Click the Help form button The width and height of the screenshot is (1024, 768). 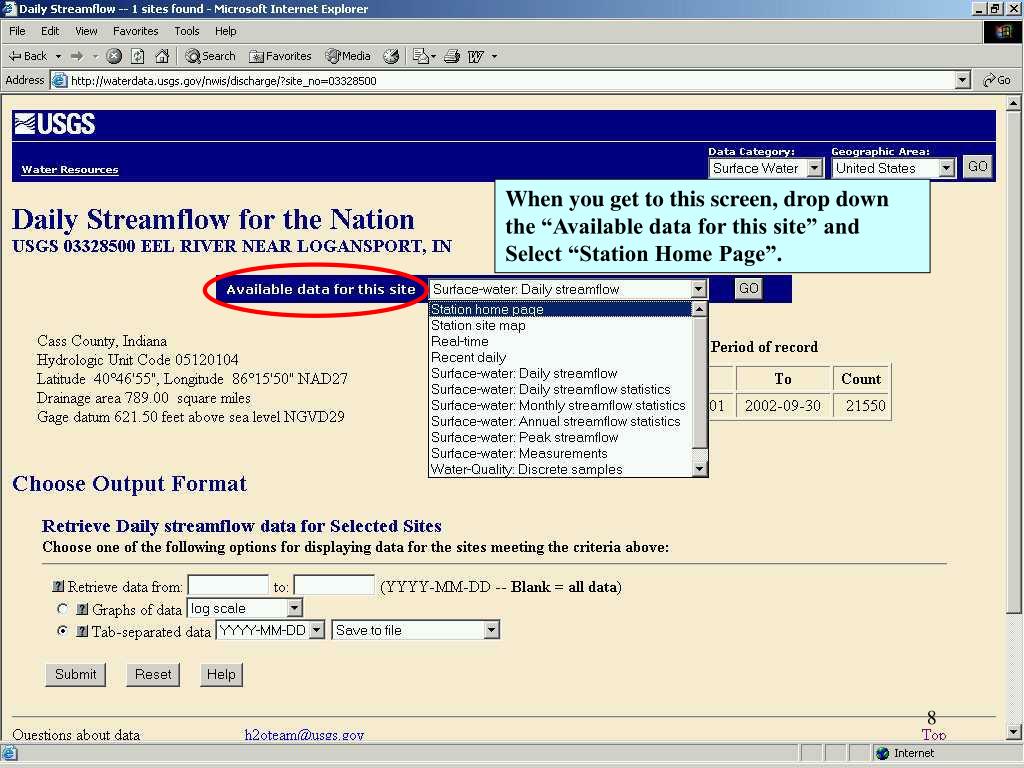point(221,674)
